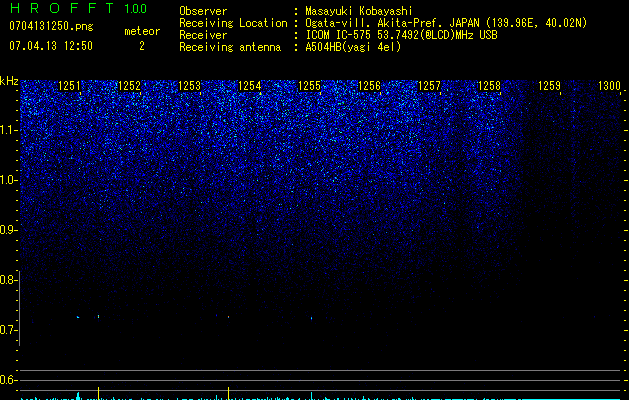Click the 0.8 kHz axis label

tap(8, 280)
